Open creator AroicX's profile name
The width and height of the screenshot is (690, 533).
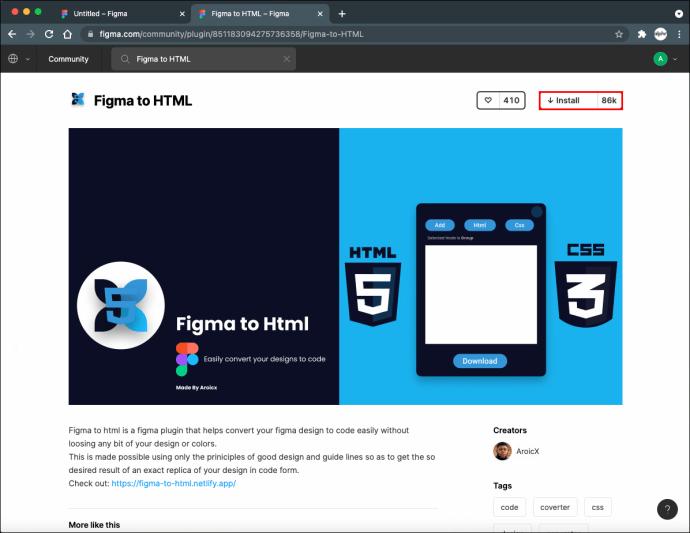[x=528, y=451]
